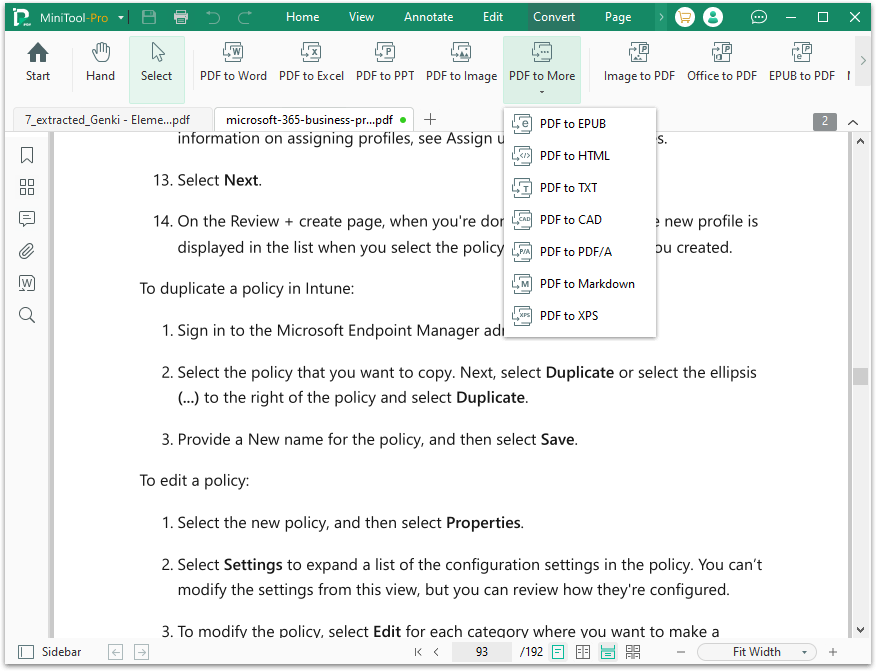Open the View tab
The image size is (876, 671).
(x=361, y=17)
